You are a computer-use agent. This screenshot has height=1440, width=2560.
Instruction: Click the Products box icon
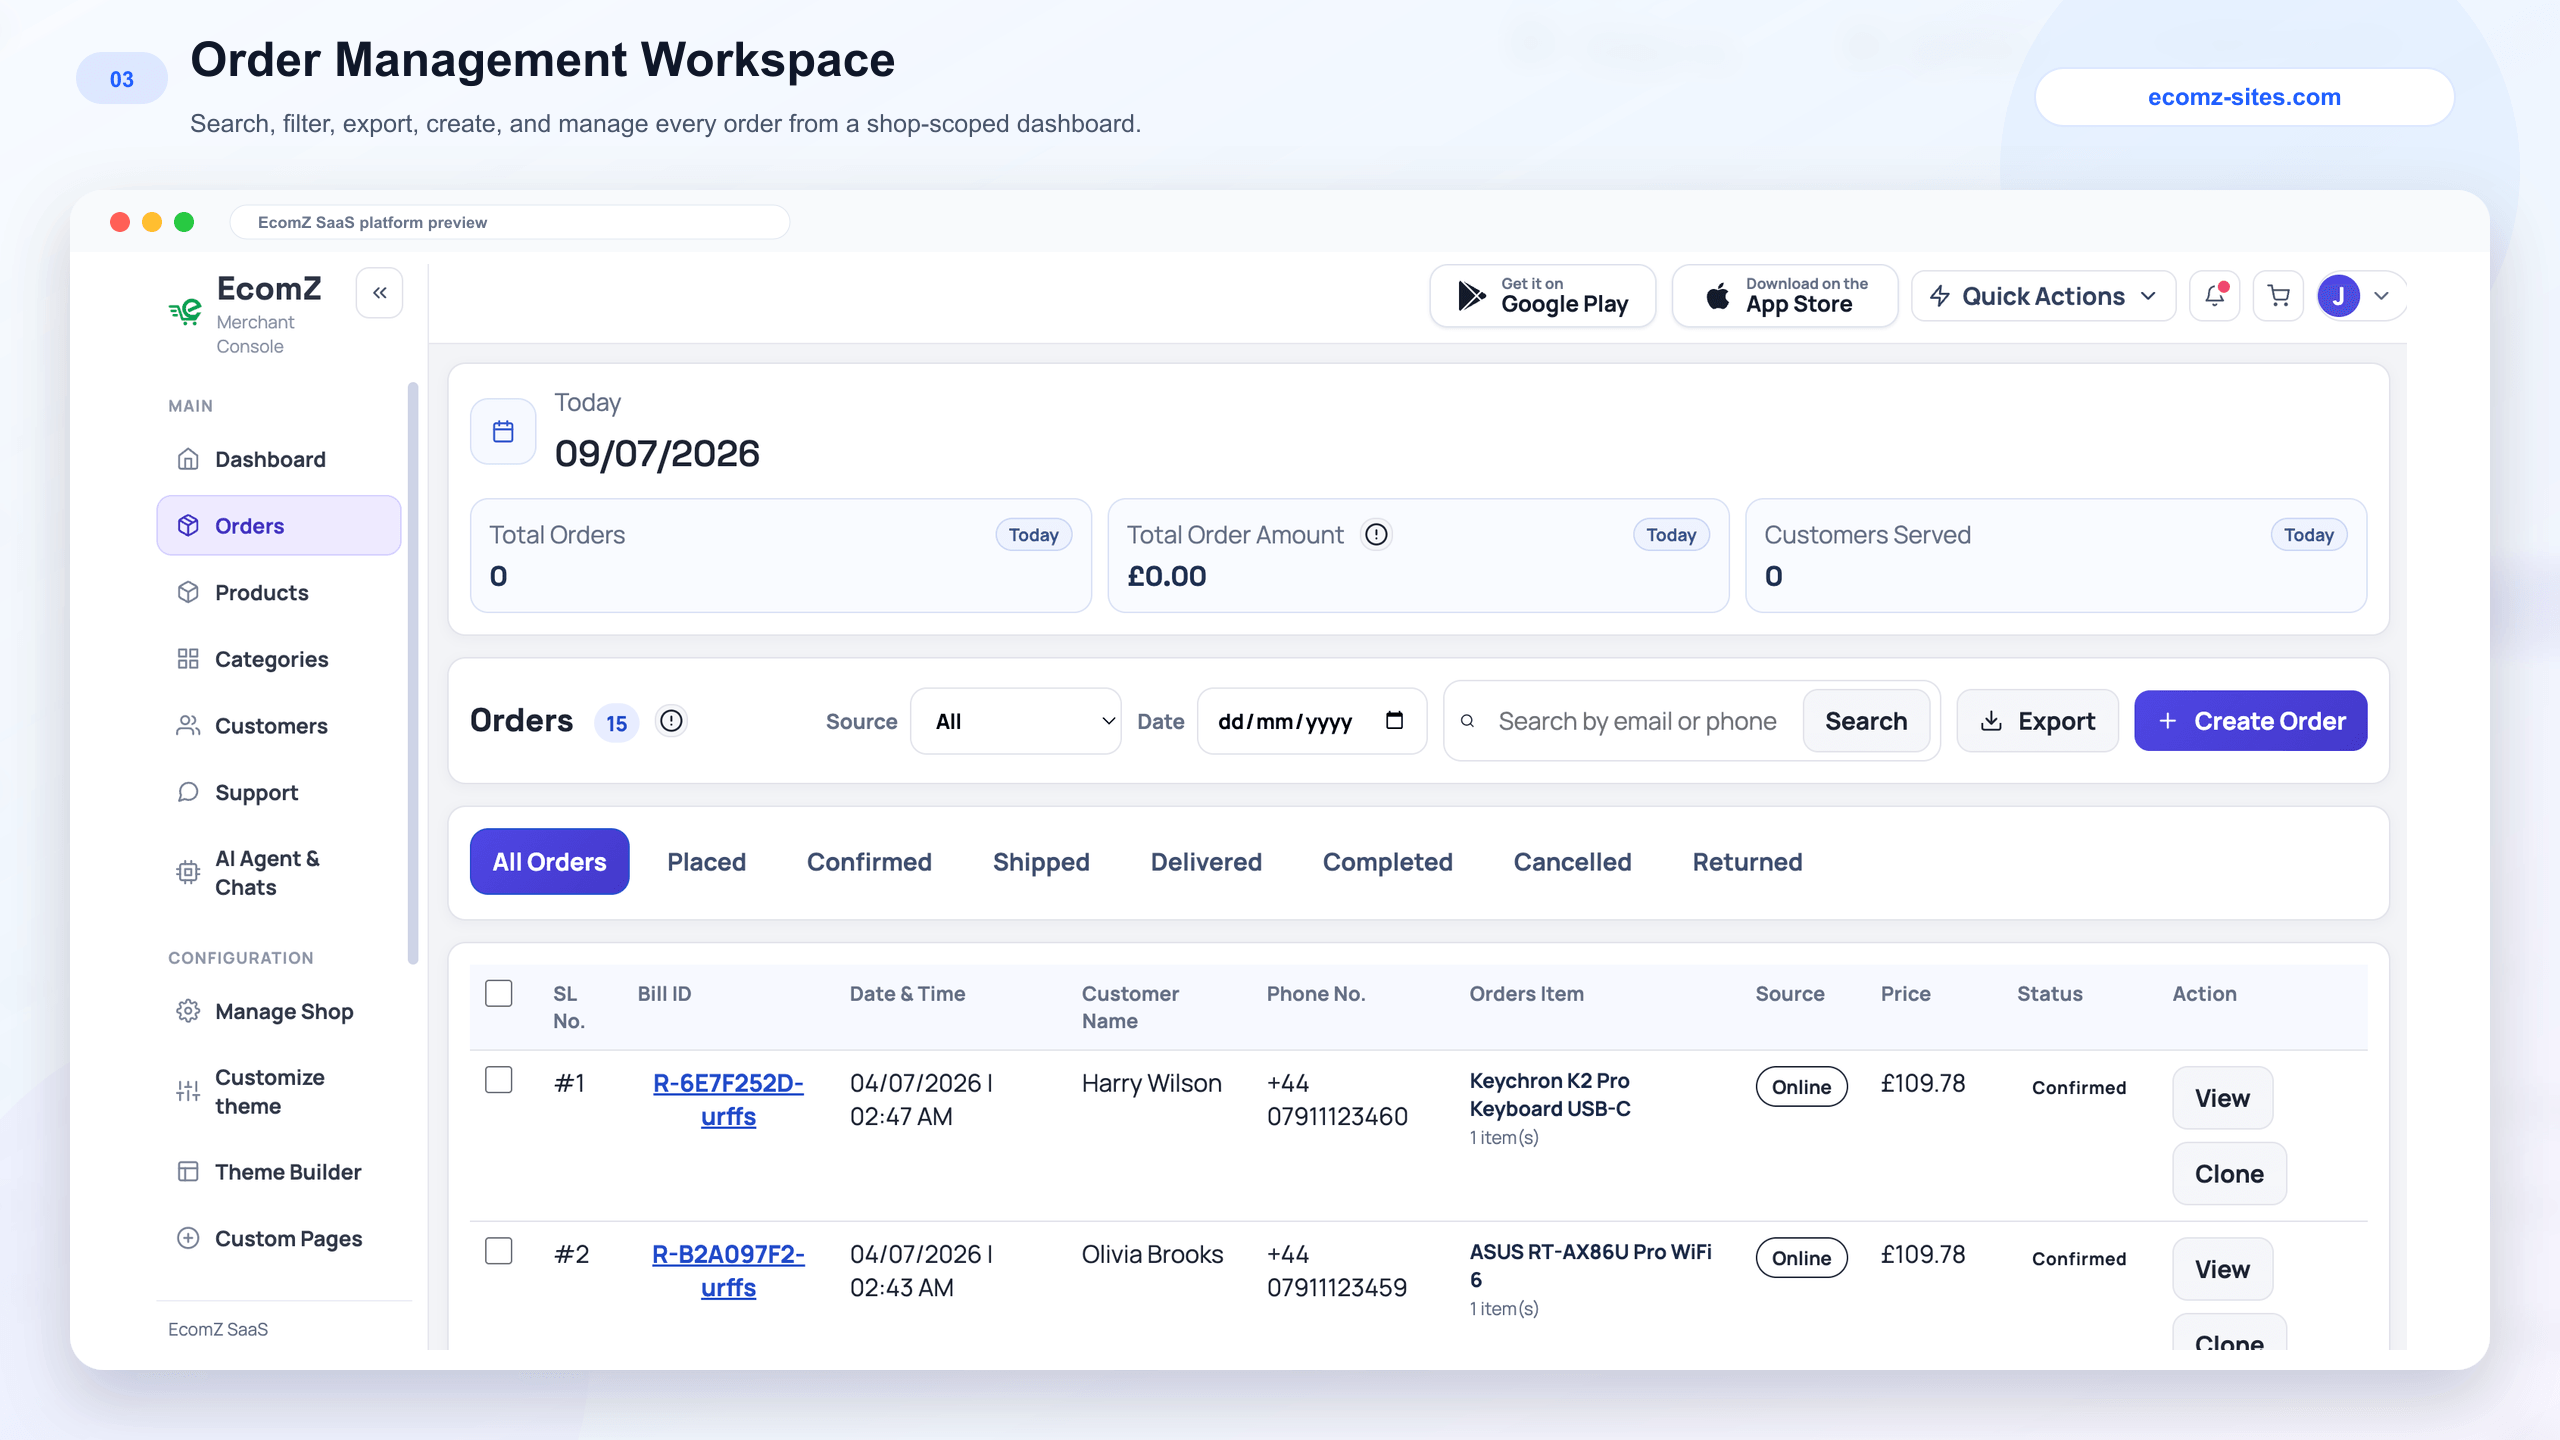coord(188,592)
